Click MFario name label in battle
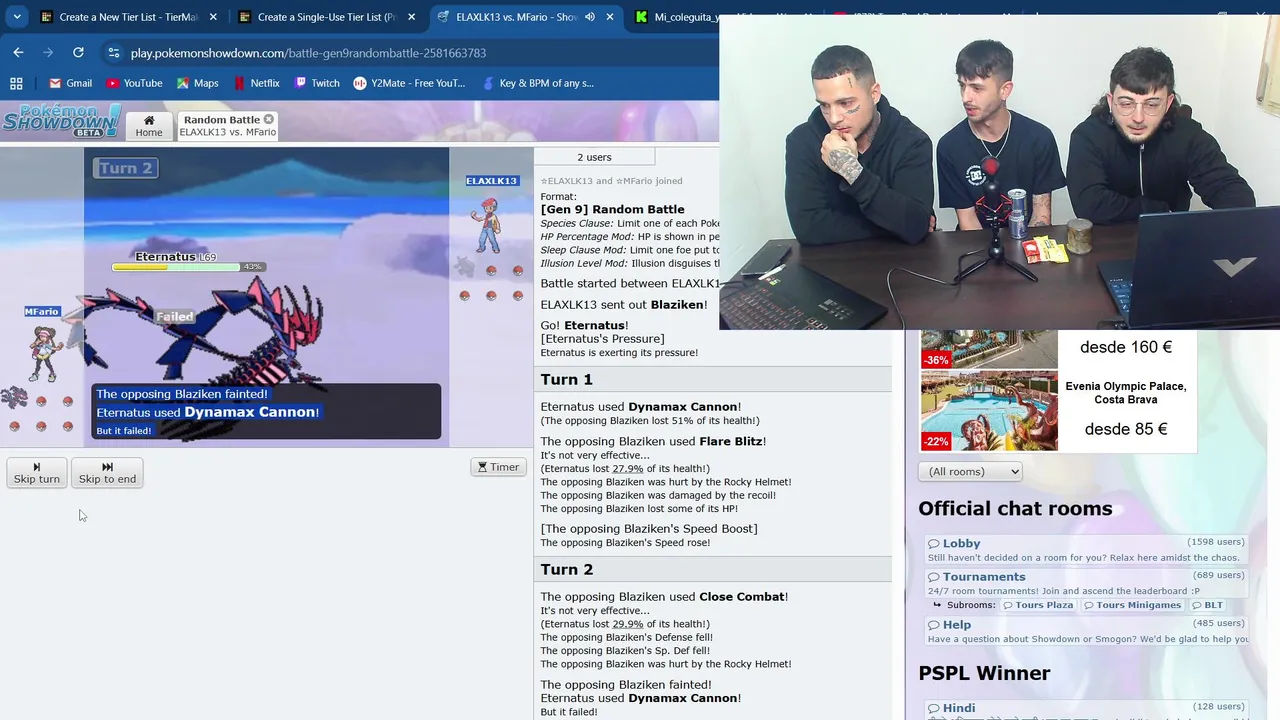Image resolution: width=1280 pixels, height=720 pixels. tap(42, 312)
